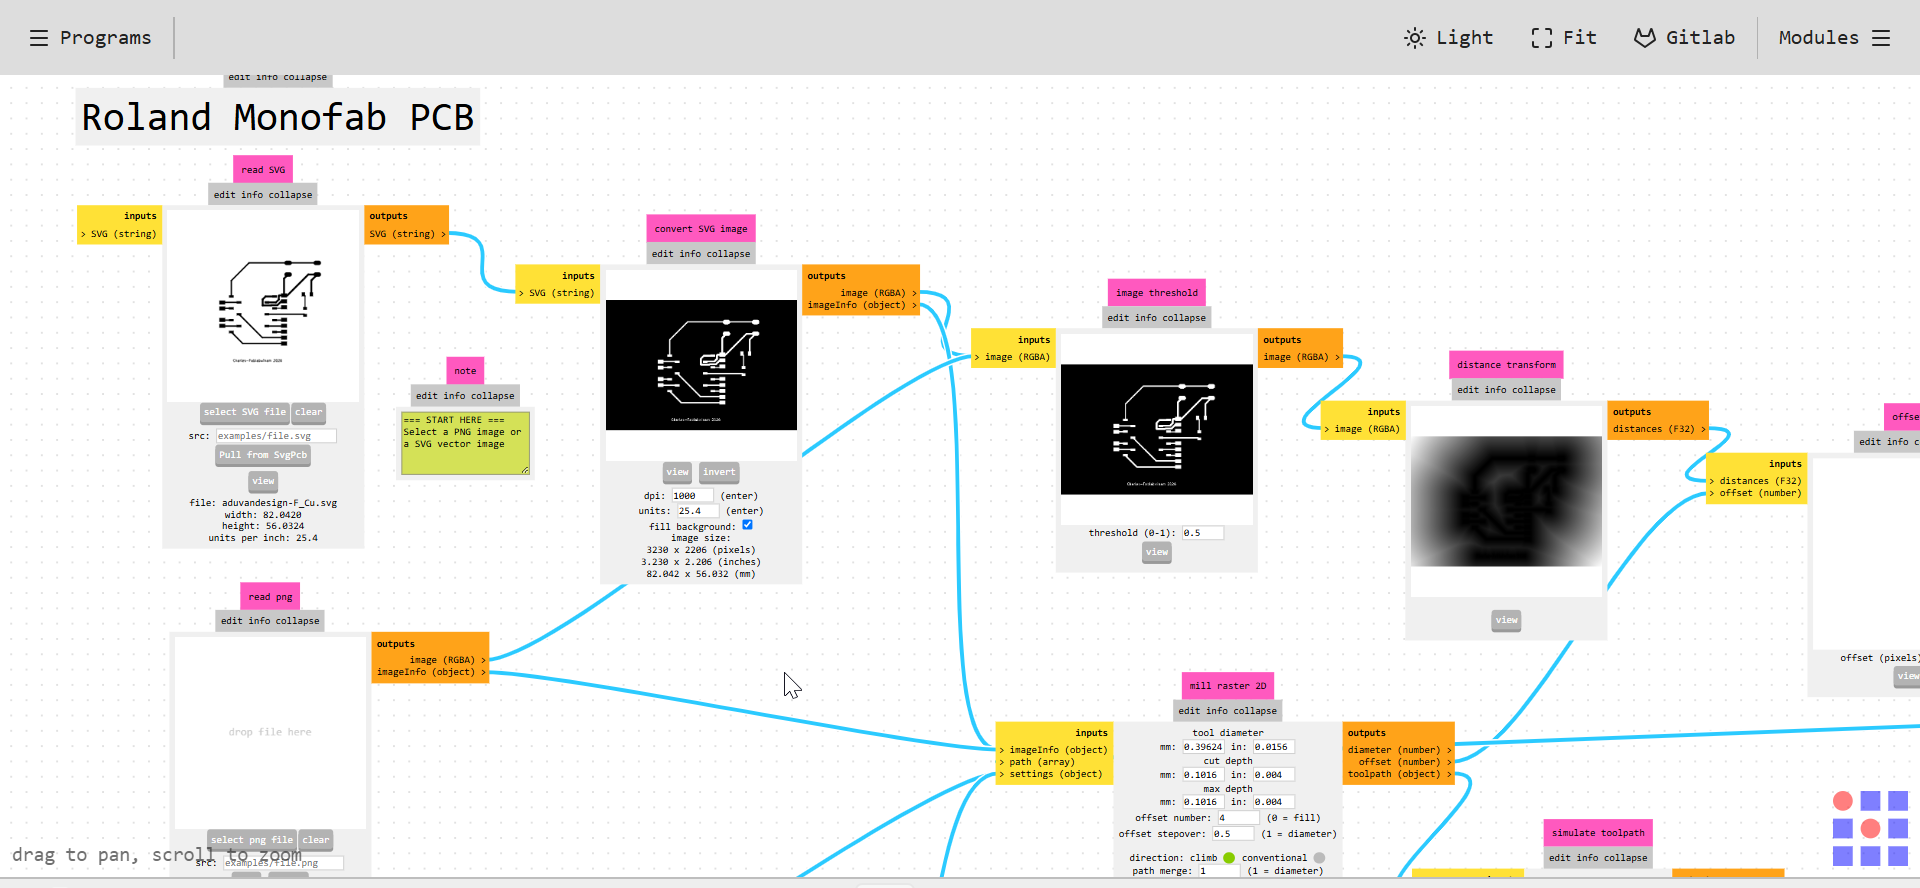Click clear next to select SVG file
The image size is (1920, 888).
click(309, 412)
